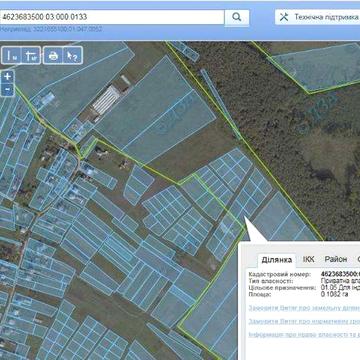
Task: Open link to order land parcel extract
Action: (304, 308)
